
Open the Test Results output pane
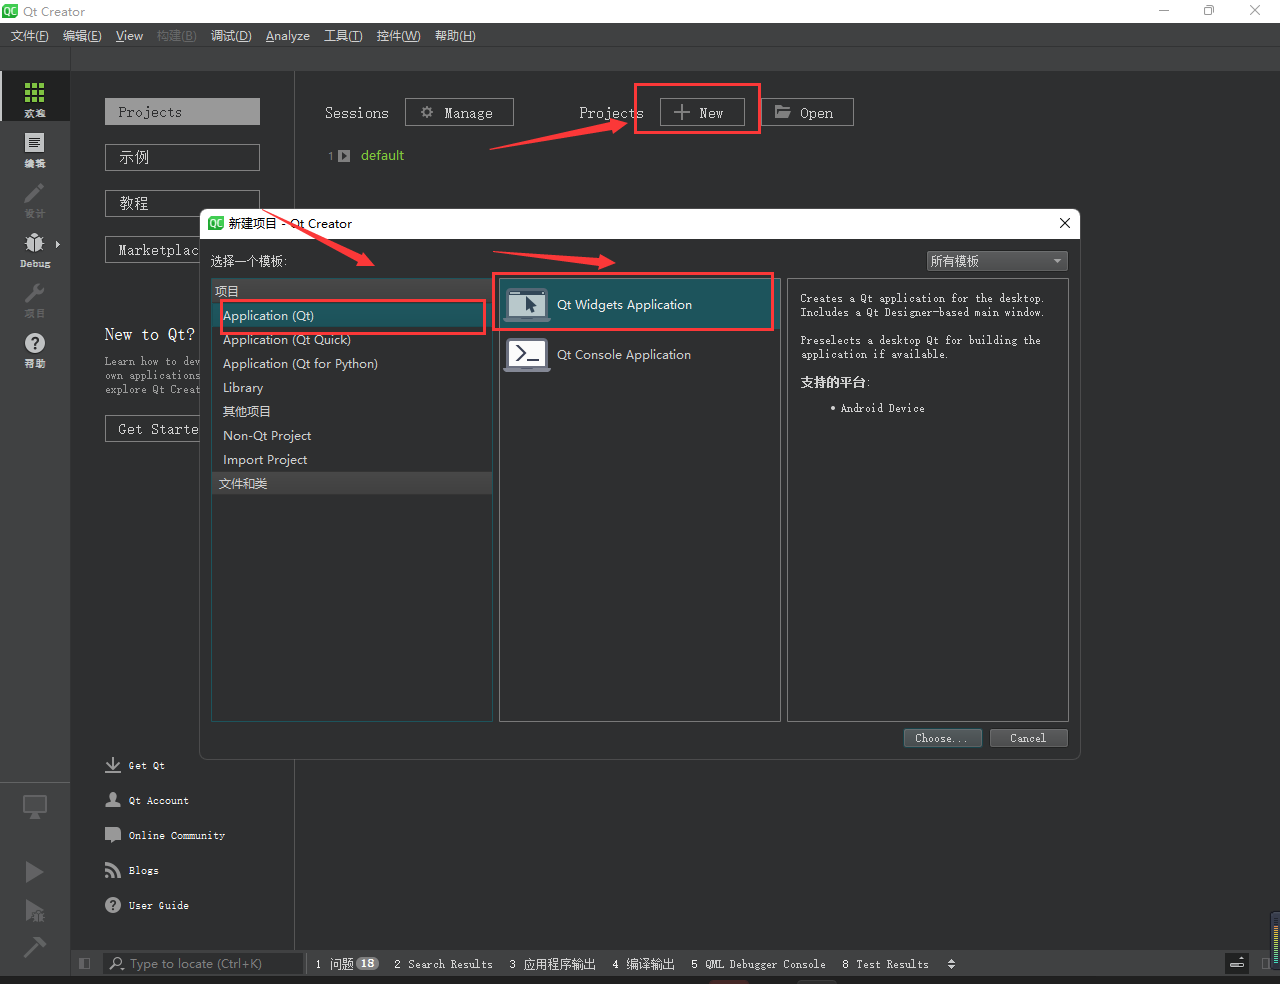(885, 964)
